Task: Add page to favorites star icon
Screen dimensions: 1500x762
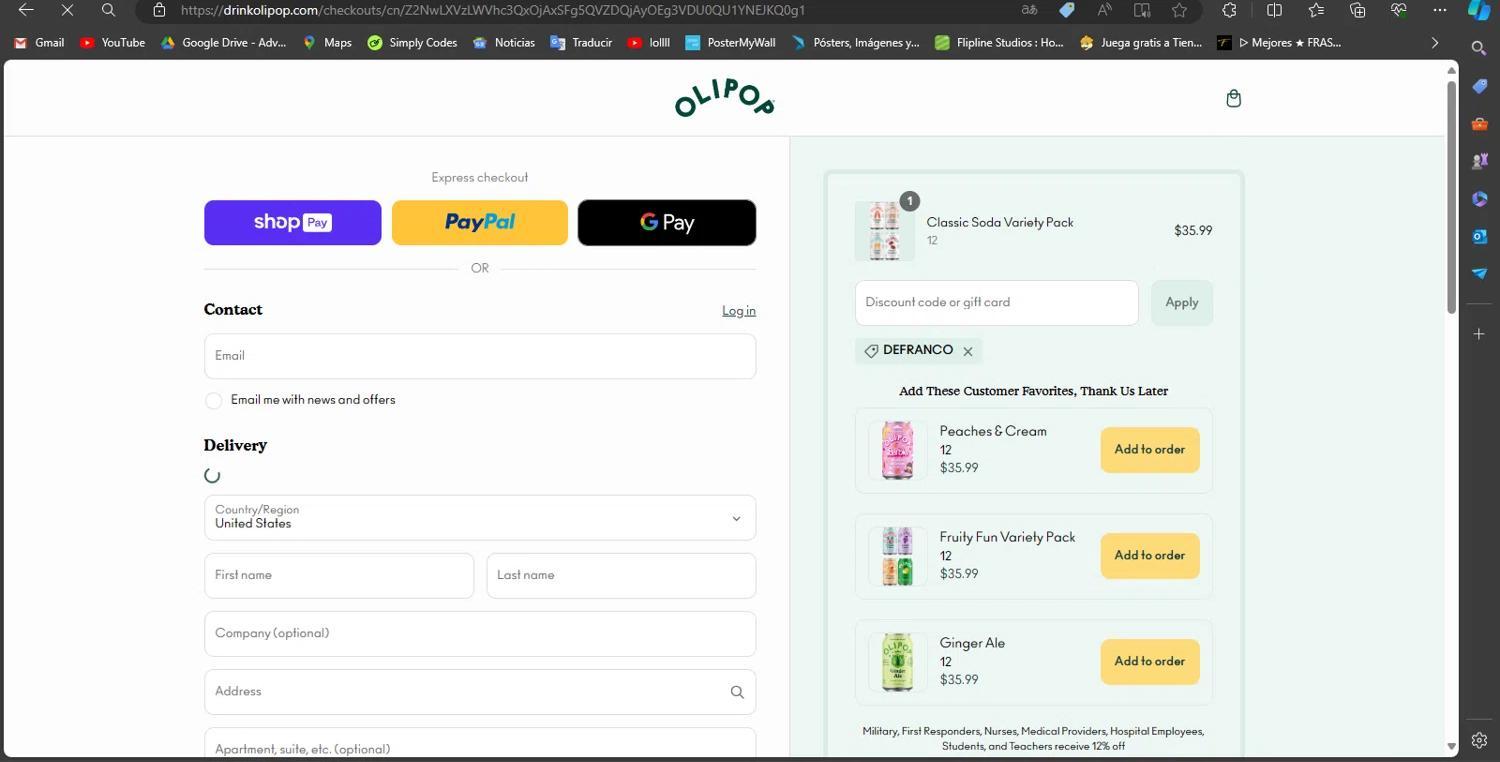Action: pyautogui.click(x=1179, y=10)
